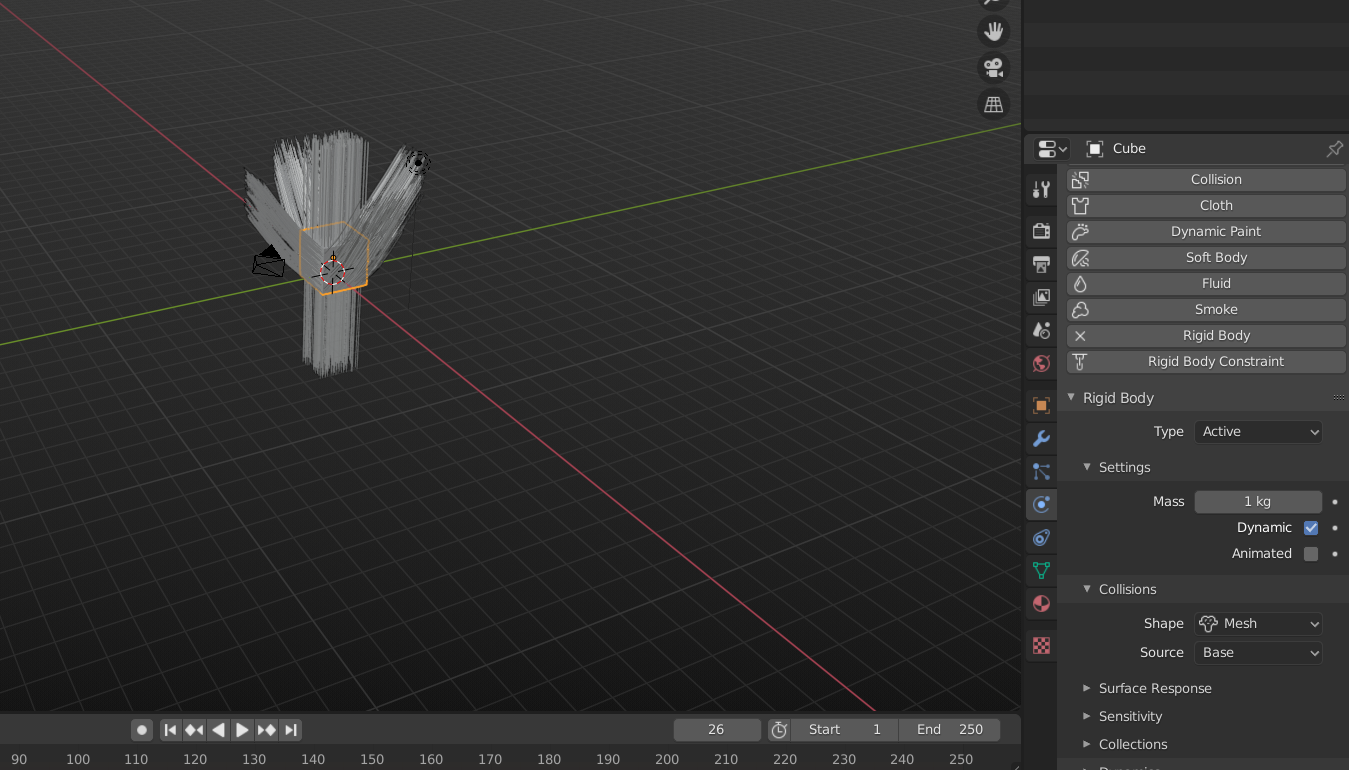Viewport: 1349px width, 770px height.
Task: Click the Mass 1 kg field
Action: point(1258,501)
